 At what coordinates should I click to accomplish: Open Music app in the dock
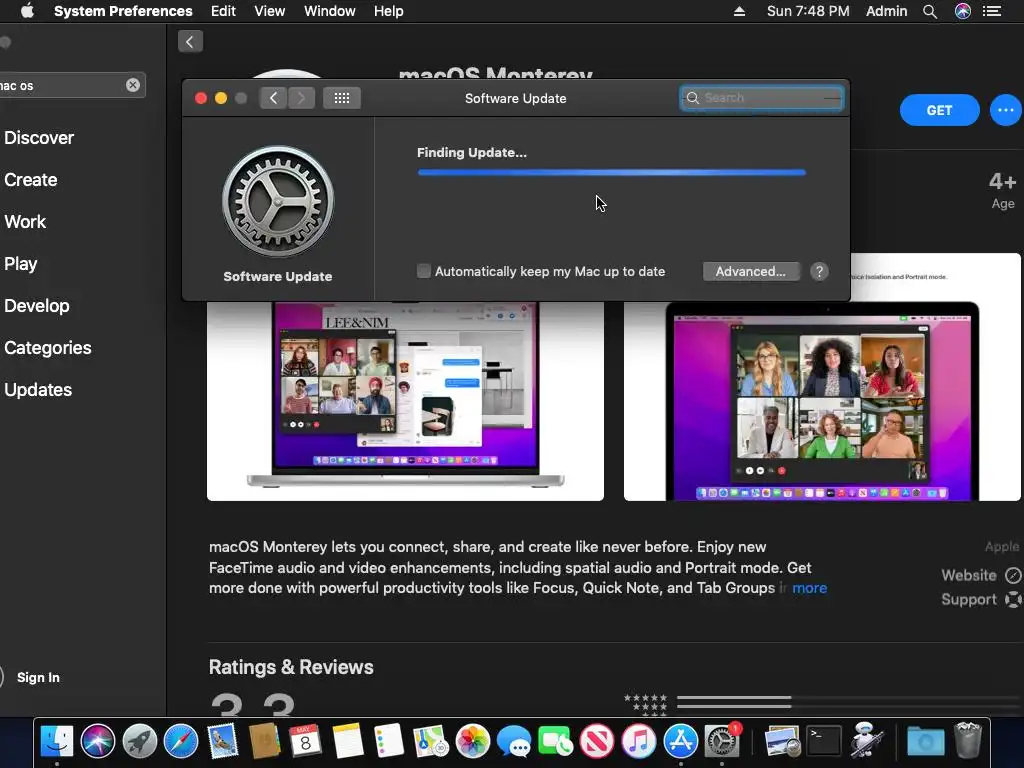(x=639, y=741)
